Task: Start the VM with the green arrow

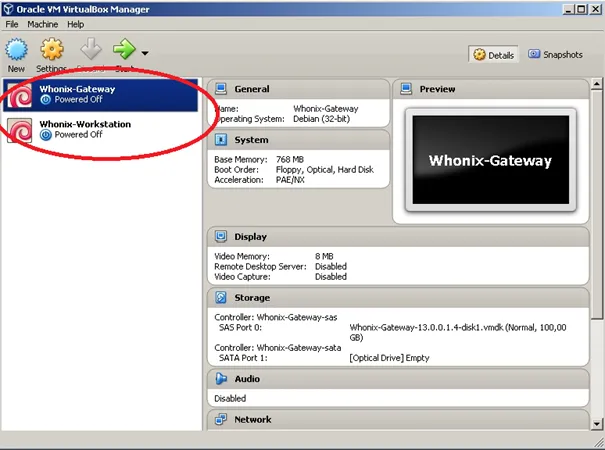Action: (x=124, y=49)
